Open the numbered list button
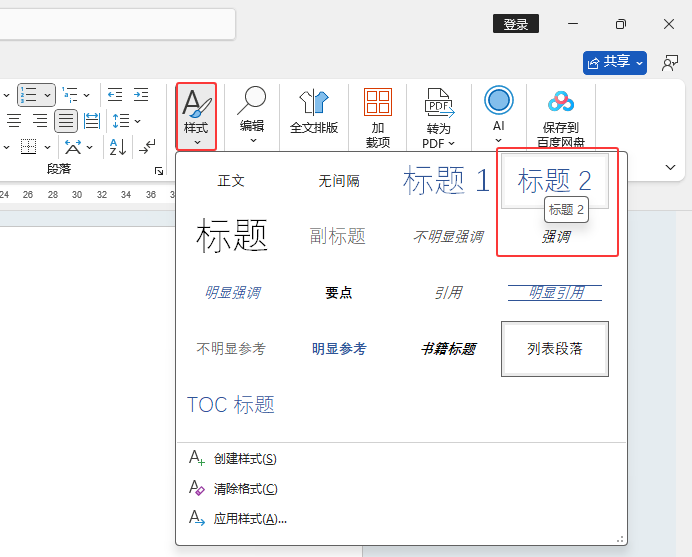The image size is (692, 557). 30,95
